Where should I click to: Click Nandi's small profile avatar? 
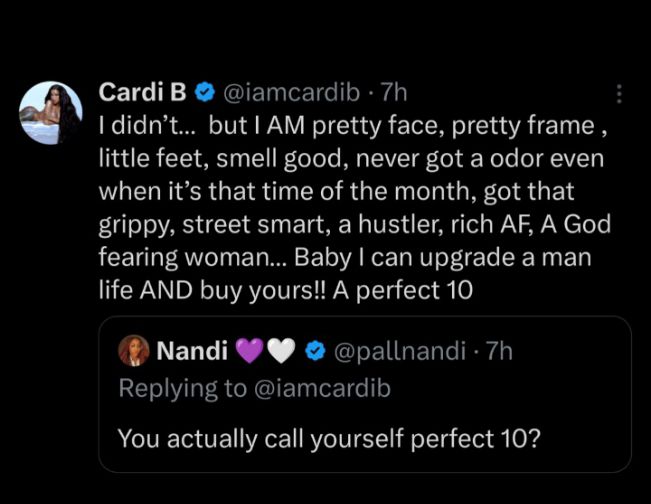132,351
